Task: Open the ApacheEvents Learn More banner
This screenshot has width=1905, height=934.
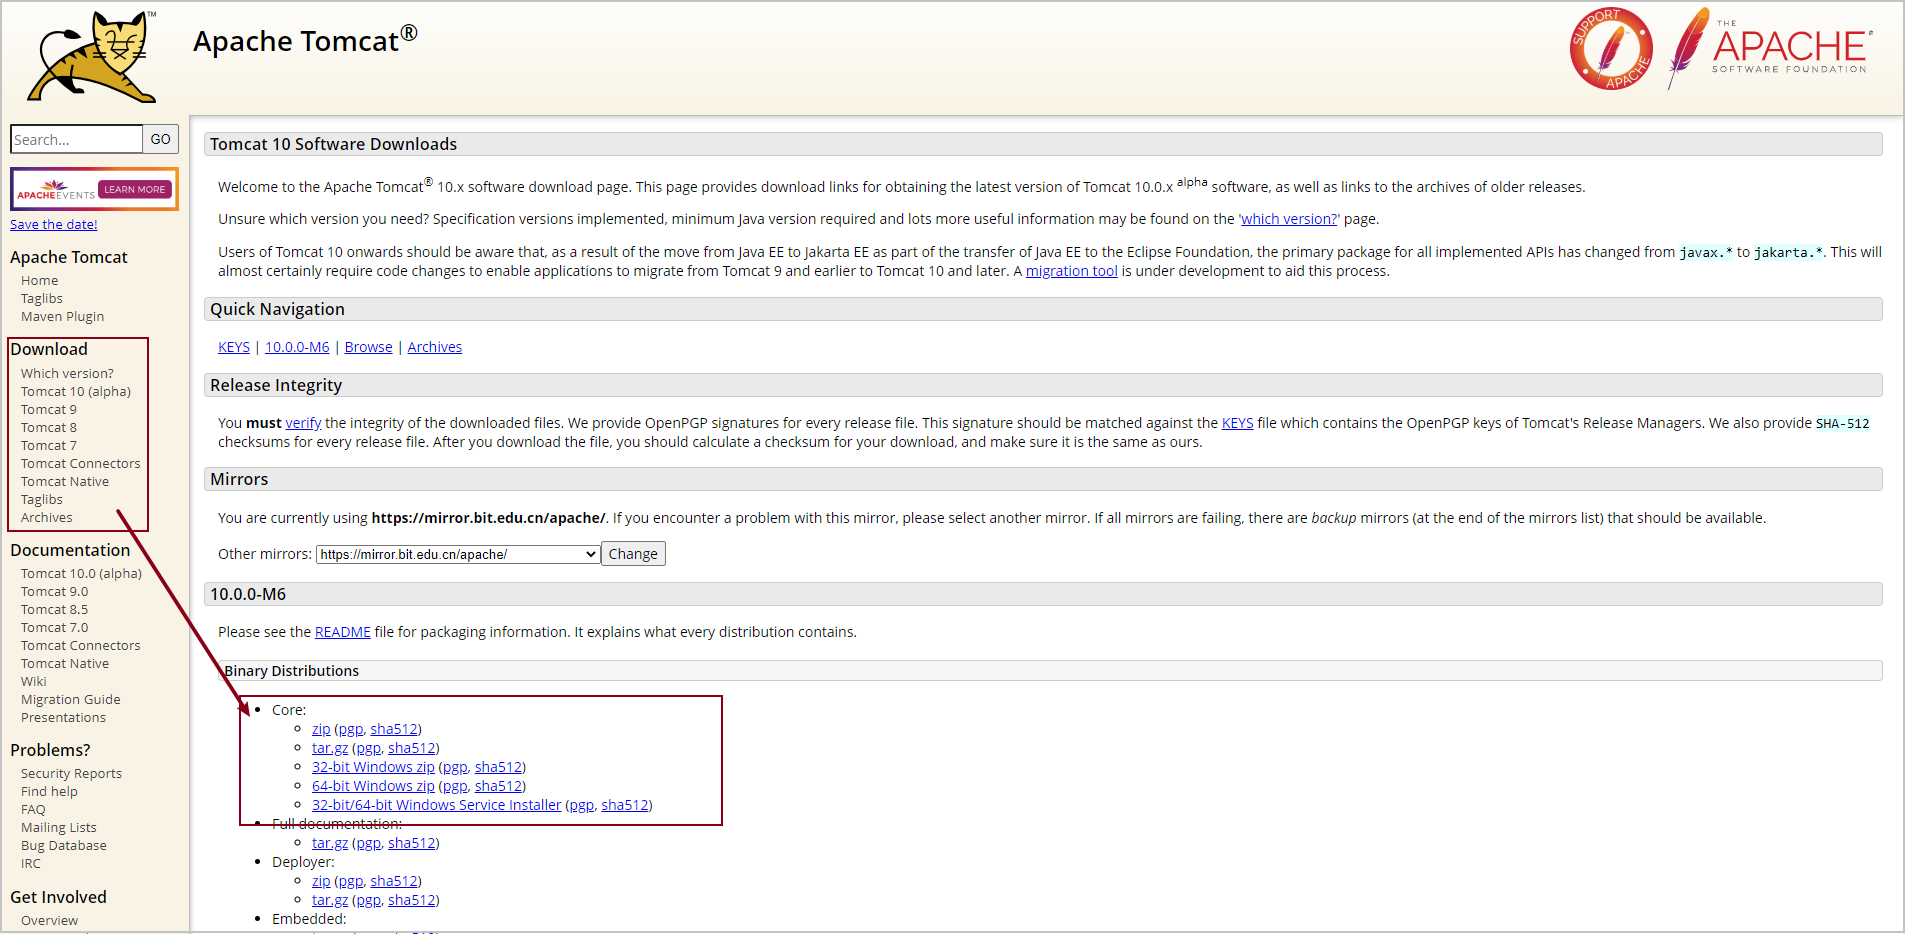Action: click(94, 189)
